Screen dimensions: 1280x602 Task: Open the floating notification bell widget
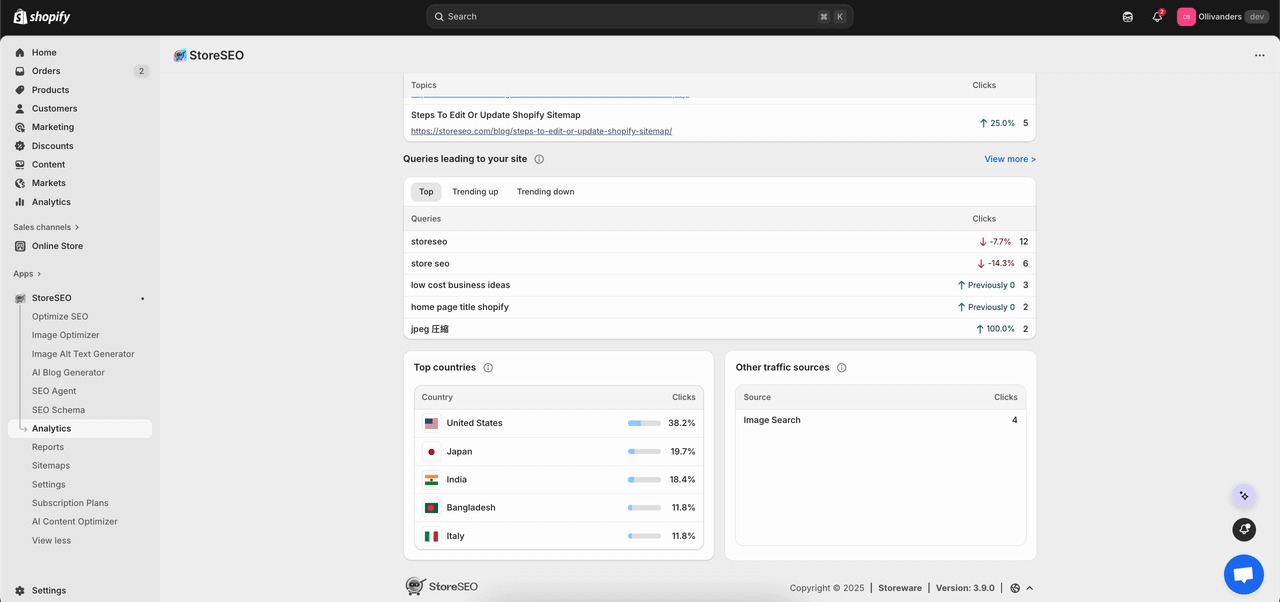point(1243,529)
